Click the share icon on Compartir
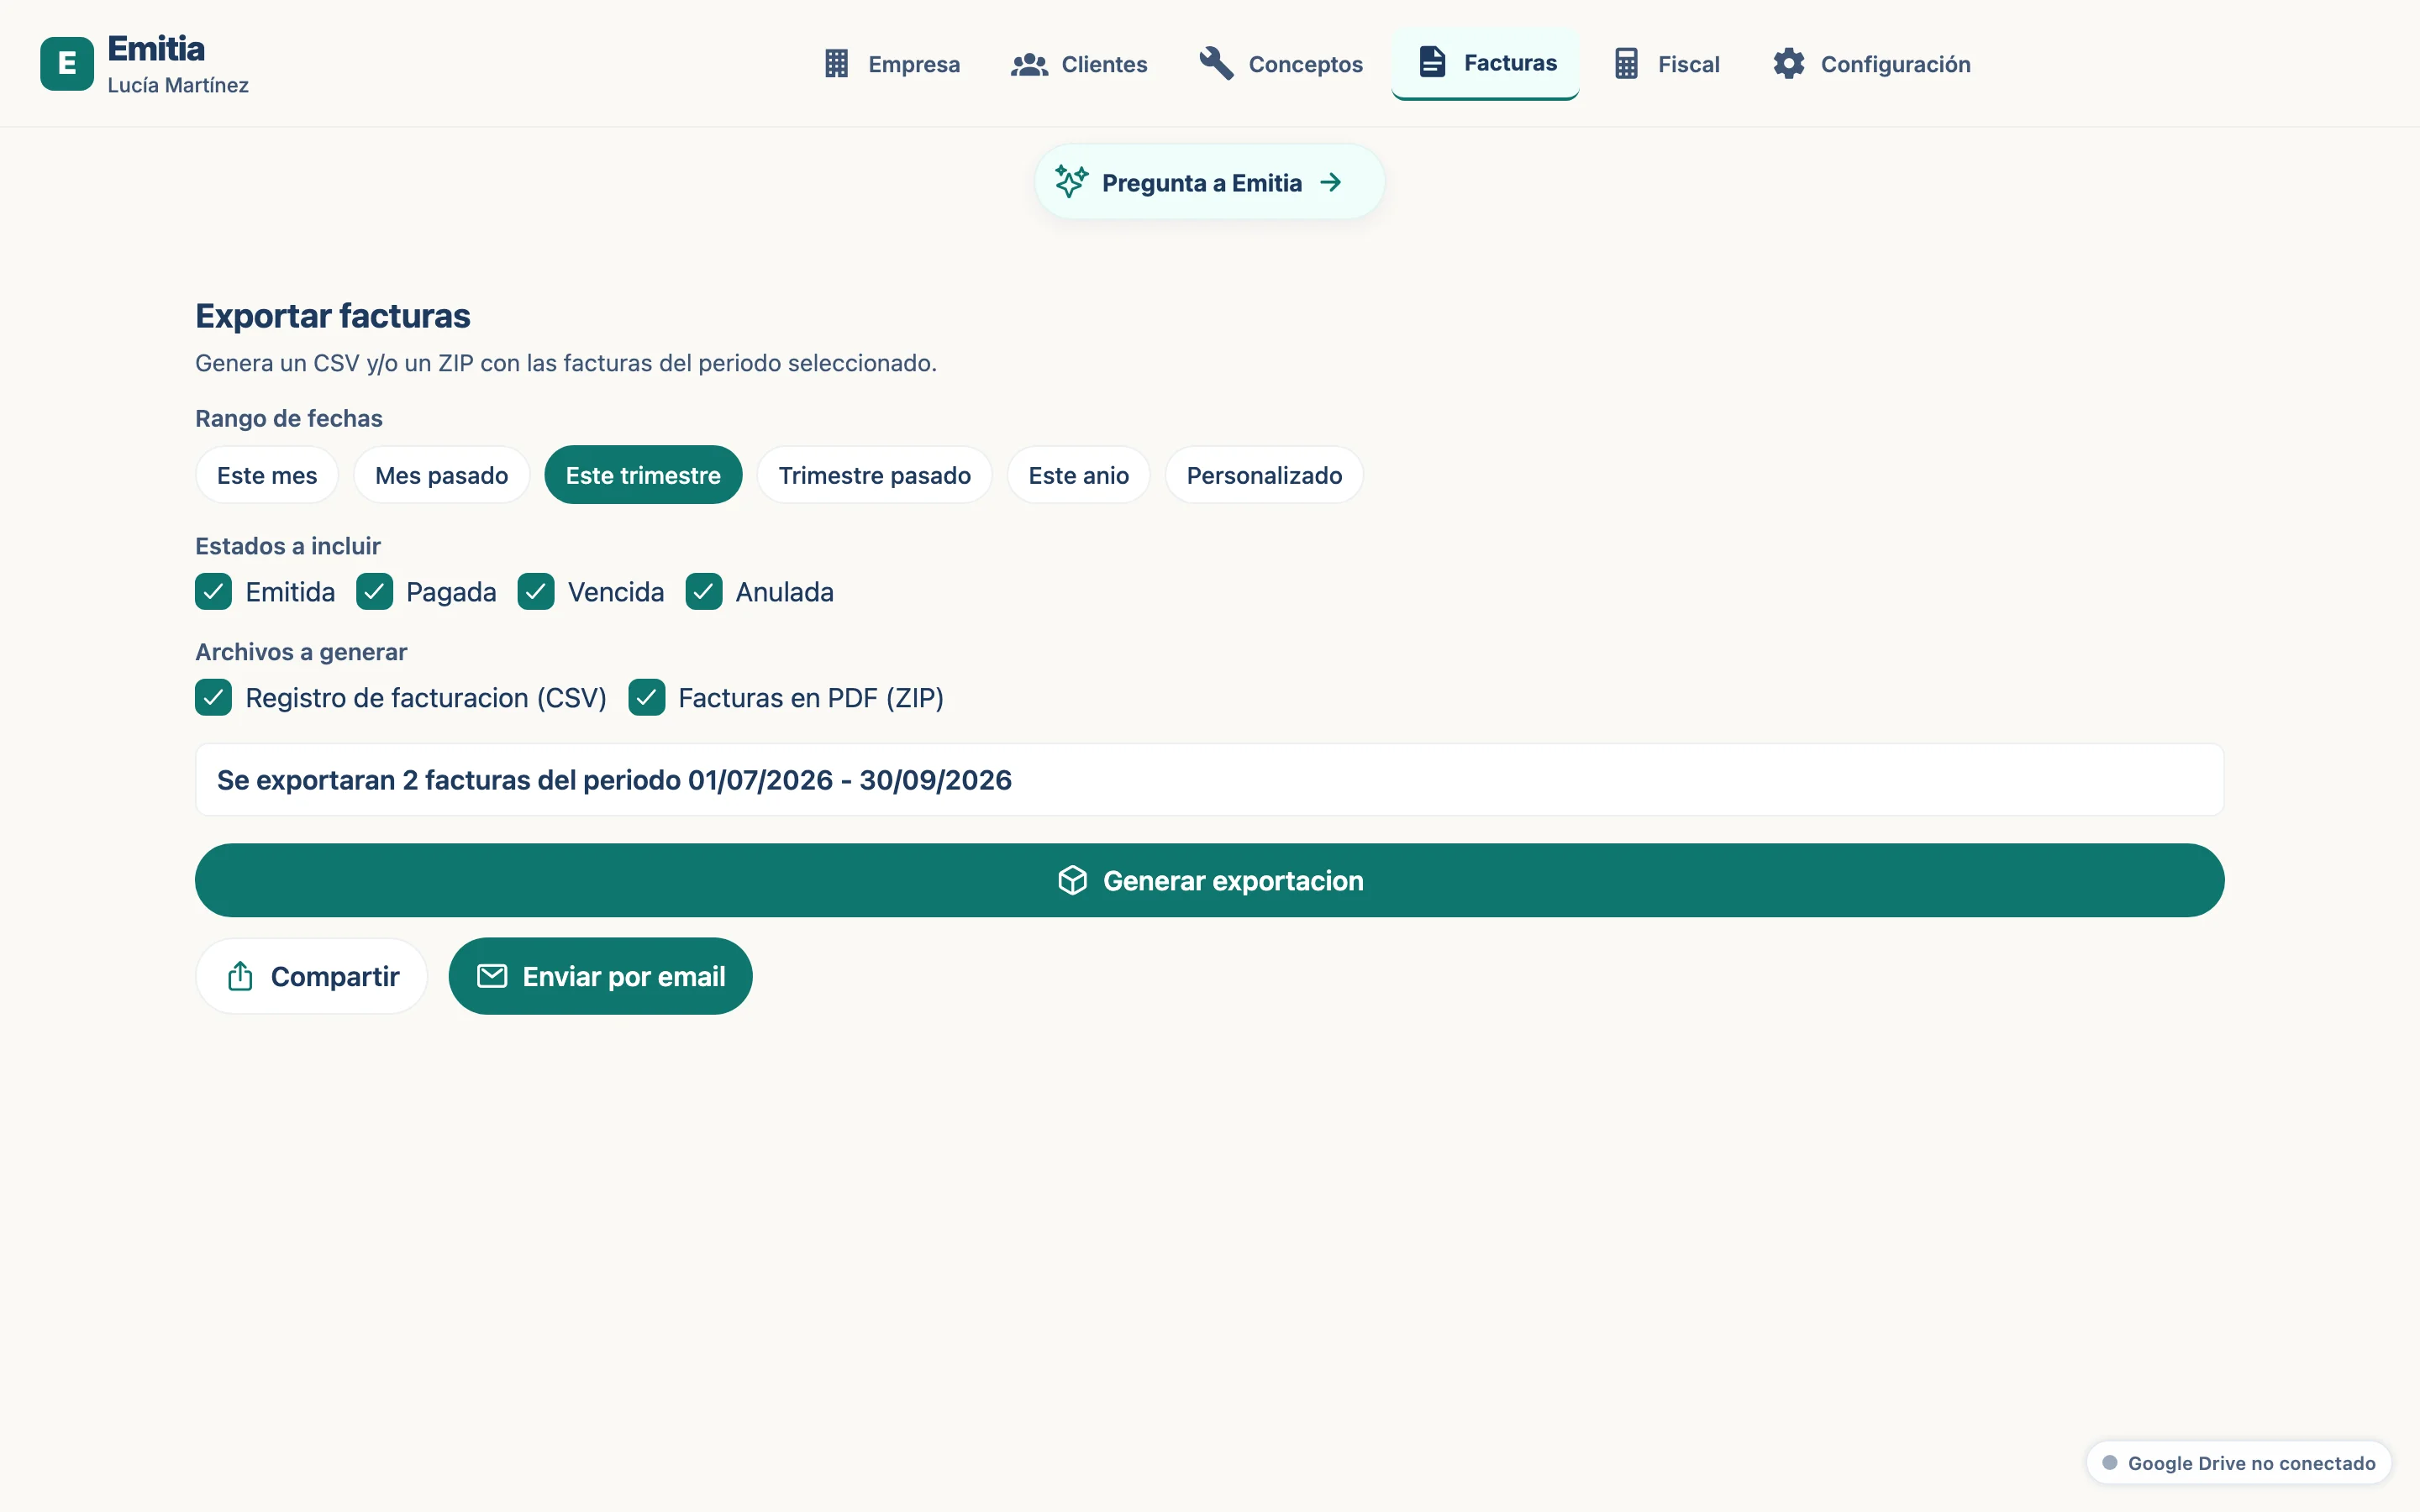 pos(240,976)
